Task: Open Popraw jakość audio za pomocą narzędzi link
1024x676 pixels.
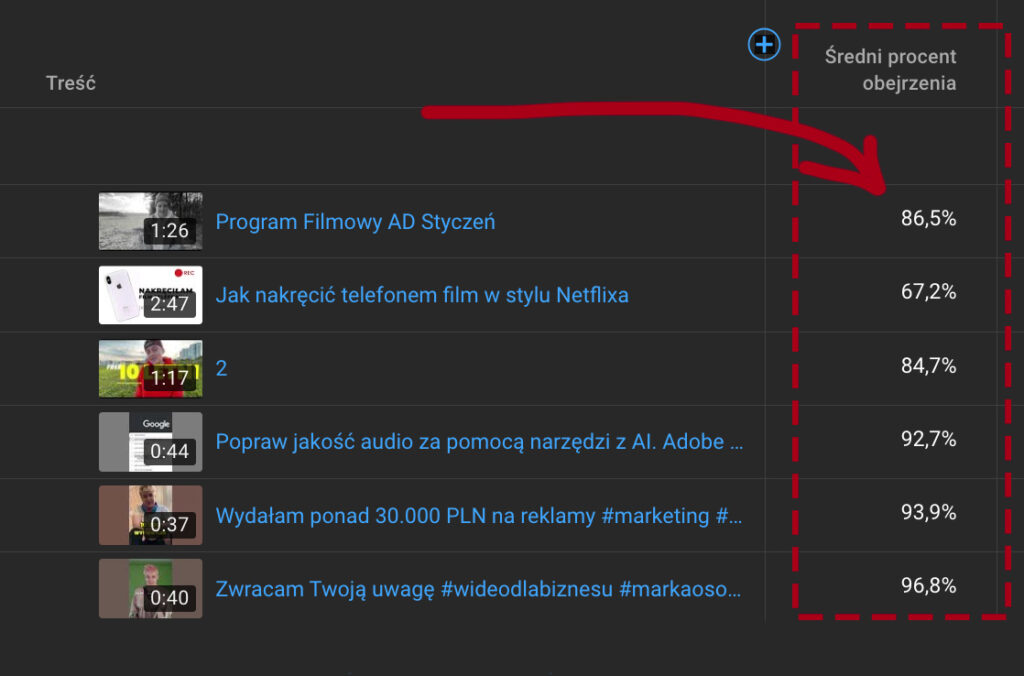Action: [479, 442]
